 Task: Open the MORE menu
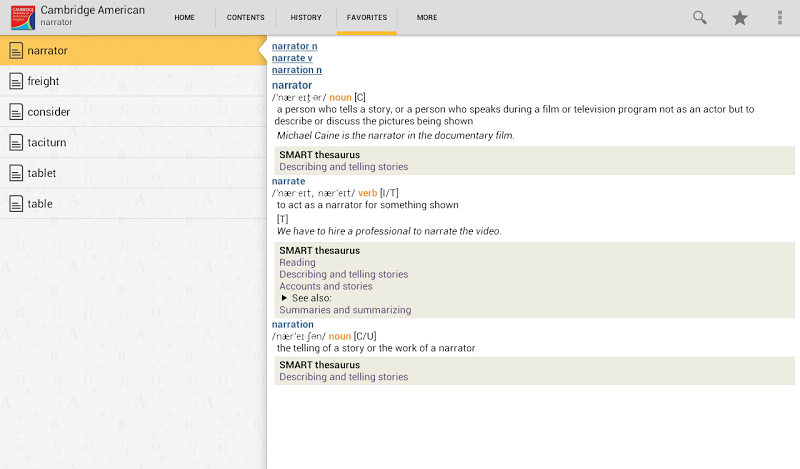[x=427, y=17]
